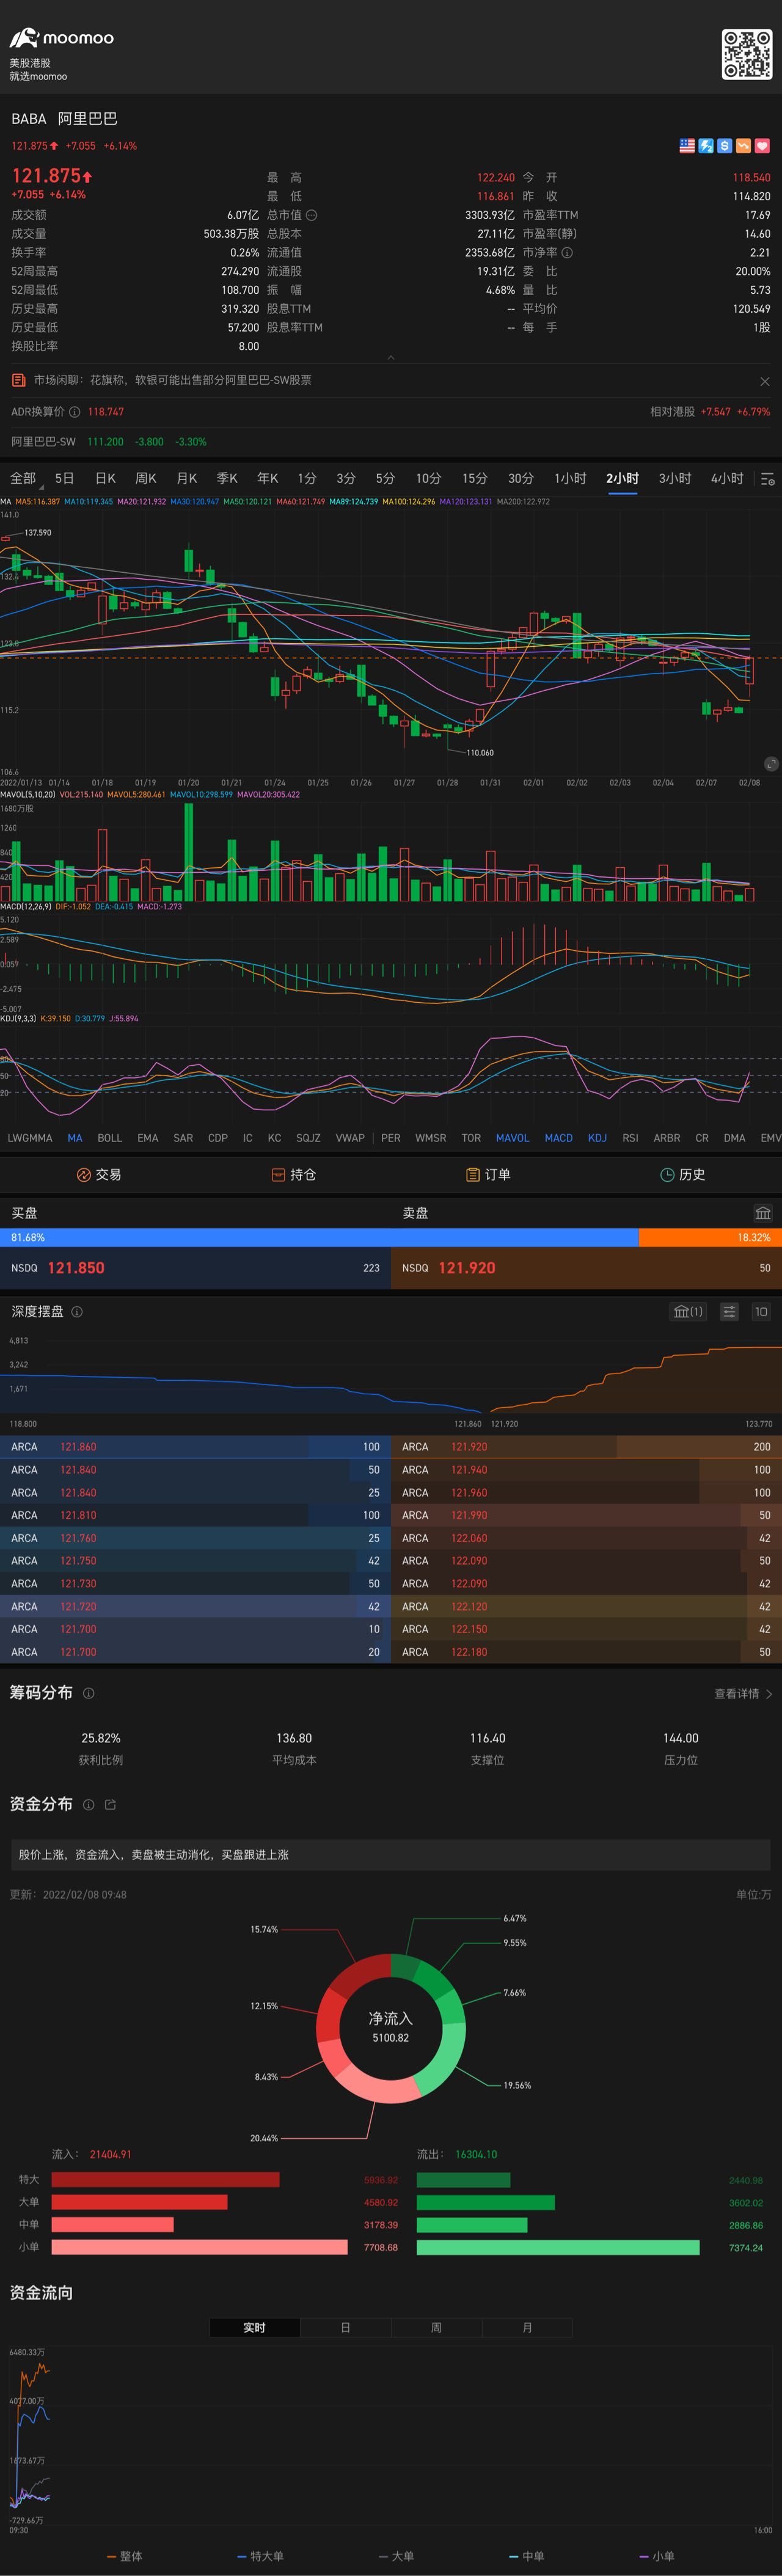Screen dimensions: 782x2576
Task: Tap the 净流入 donut chart center
Action: click(x=391, y=2028)
